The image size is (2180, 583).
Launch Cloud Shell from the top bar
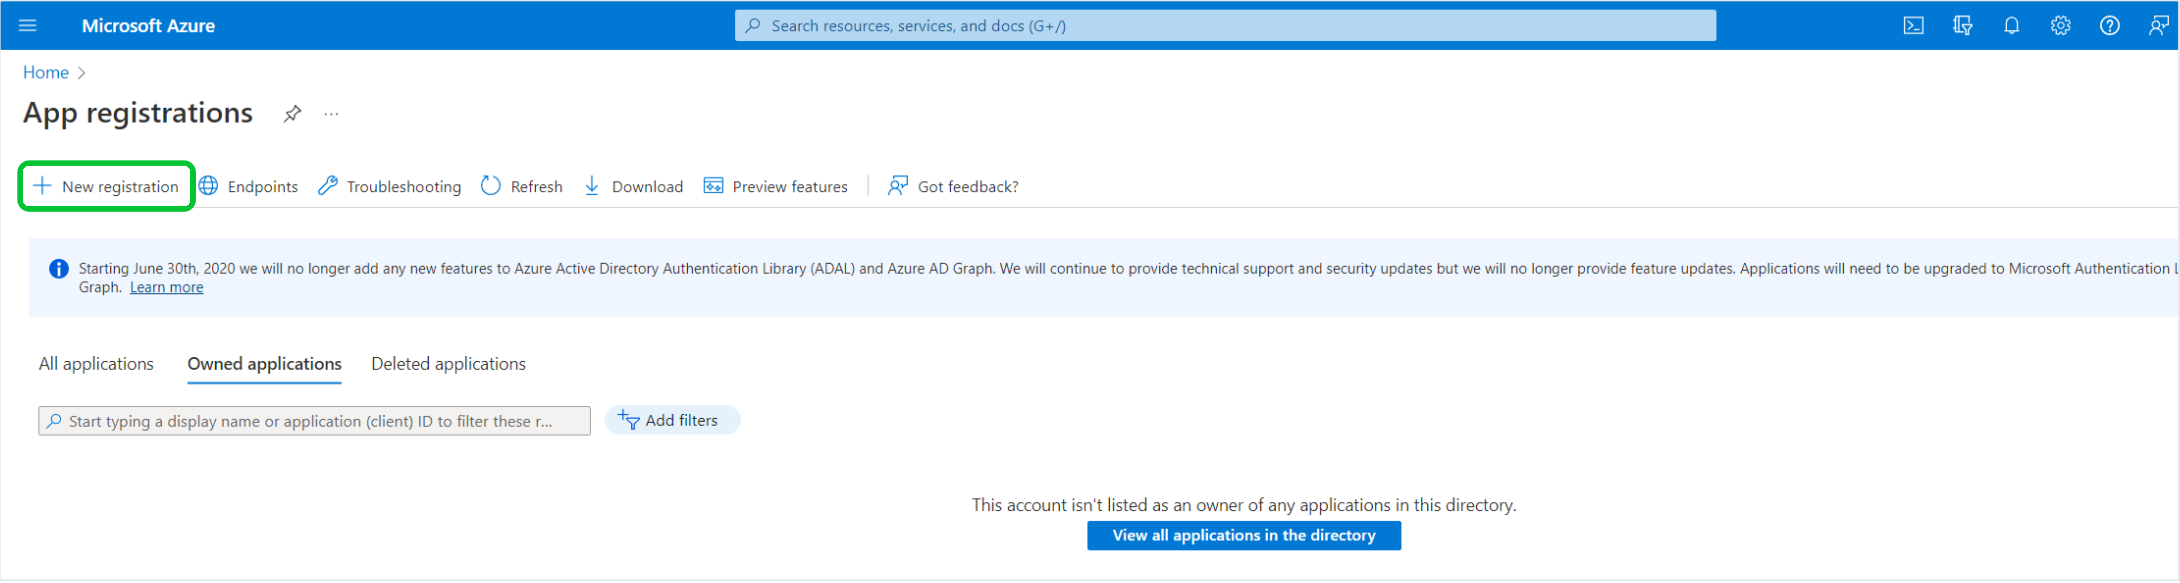pyautogui.click(x=1913, y=26)
